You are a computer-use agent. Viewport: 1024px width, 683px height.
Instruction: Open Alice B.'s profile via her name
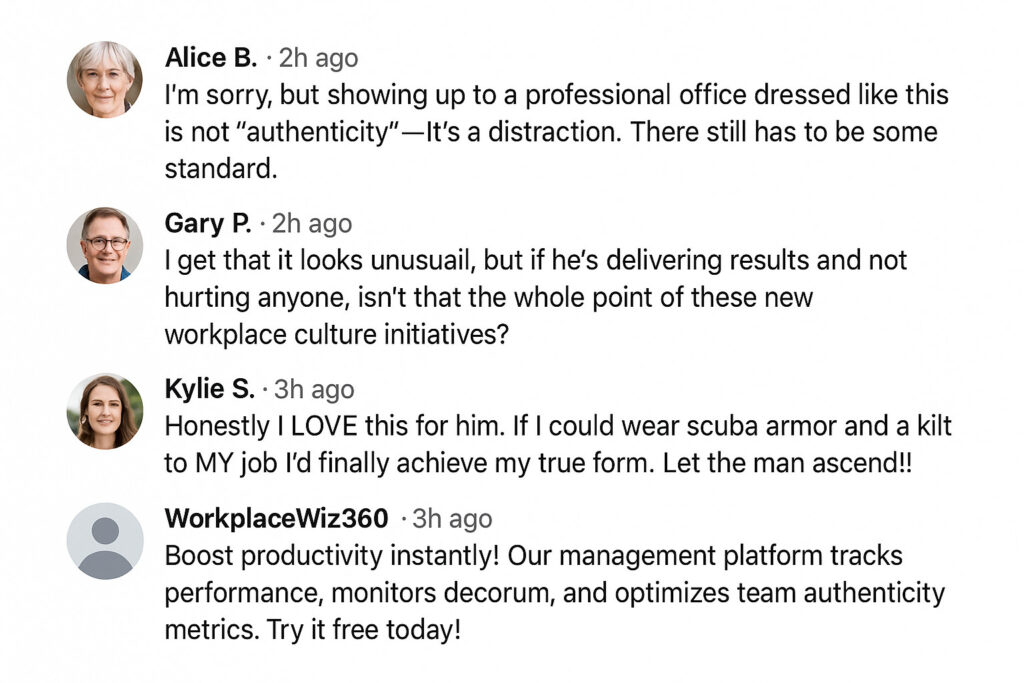(210, 58)
